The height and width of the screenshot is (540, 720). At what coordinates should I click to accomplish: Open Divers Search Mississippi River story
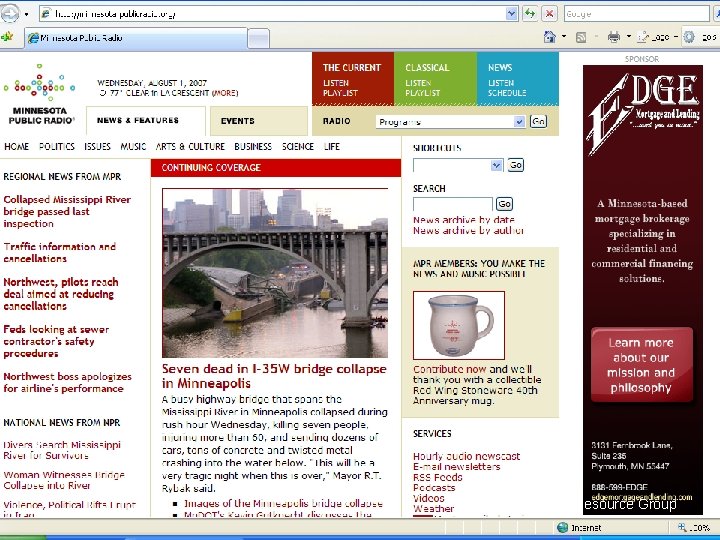point(62,450)
